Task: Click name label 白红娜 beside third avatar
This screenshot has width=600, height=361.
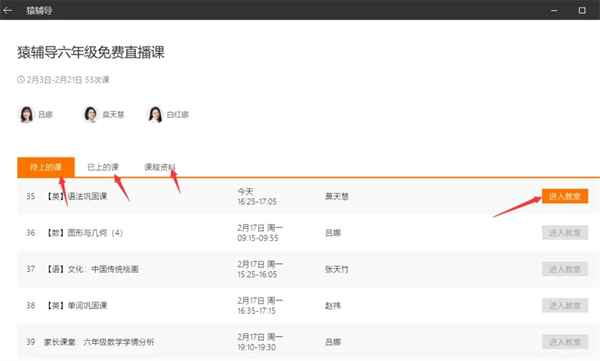Action: pyautogui.click(x=178, y=114)
